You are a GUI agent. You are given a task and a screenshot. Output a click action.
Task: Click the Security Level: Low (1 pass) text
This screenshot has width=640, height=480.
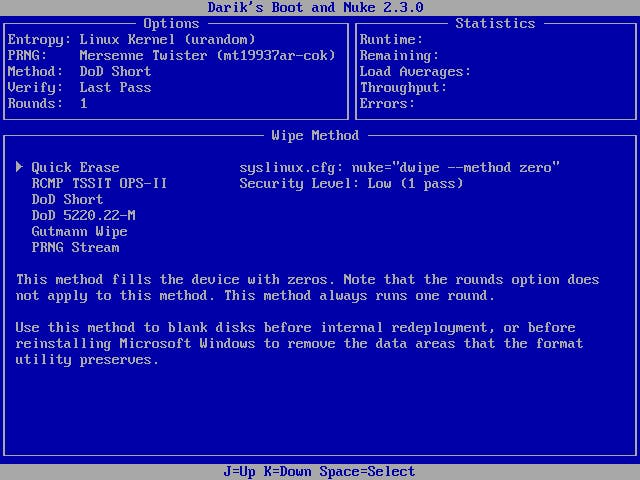(x=351, y=183)
